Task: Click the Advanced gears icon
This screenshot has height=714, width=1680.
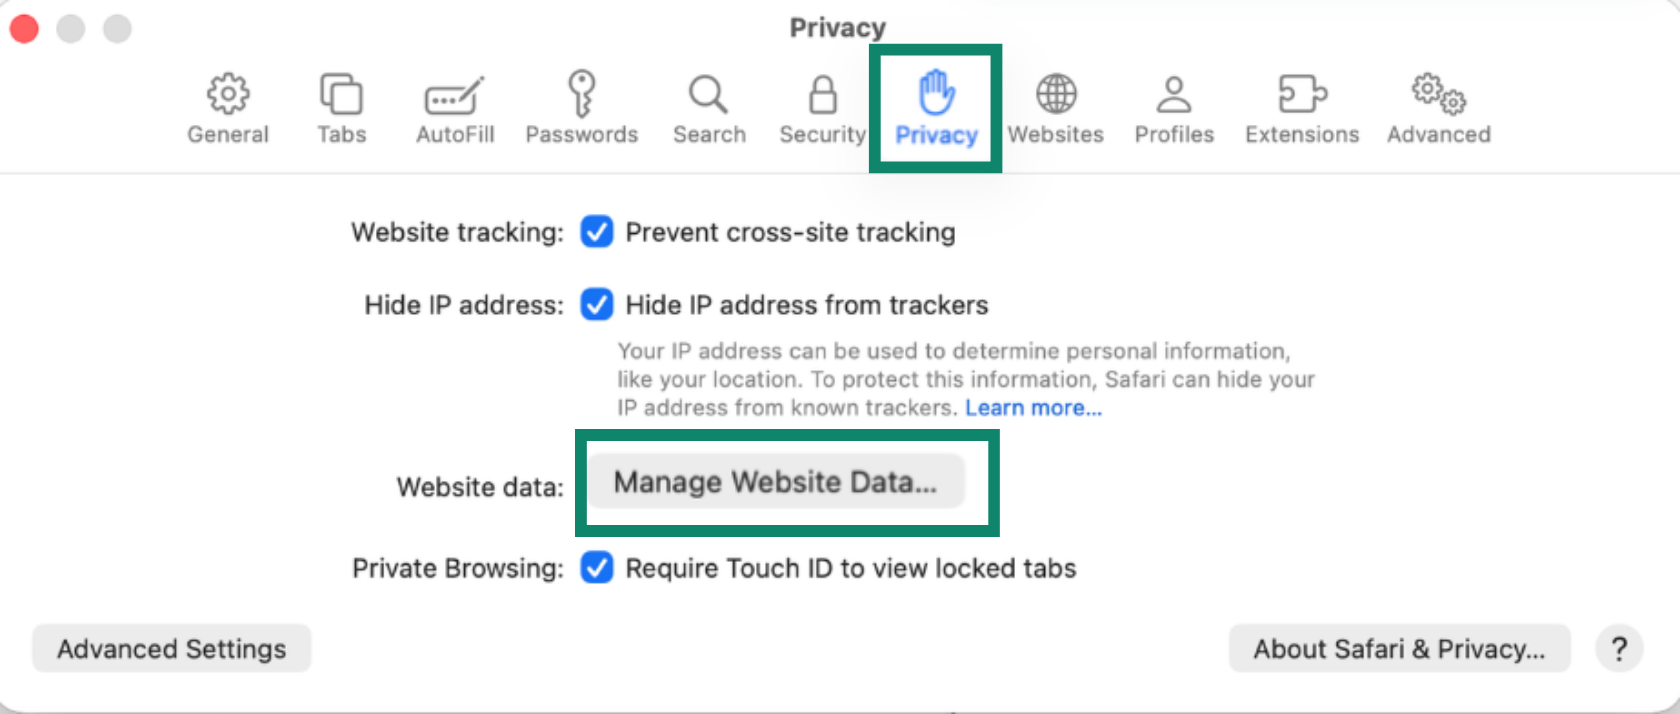Action: pos(1438,93)
